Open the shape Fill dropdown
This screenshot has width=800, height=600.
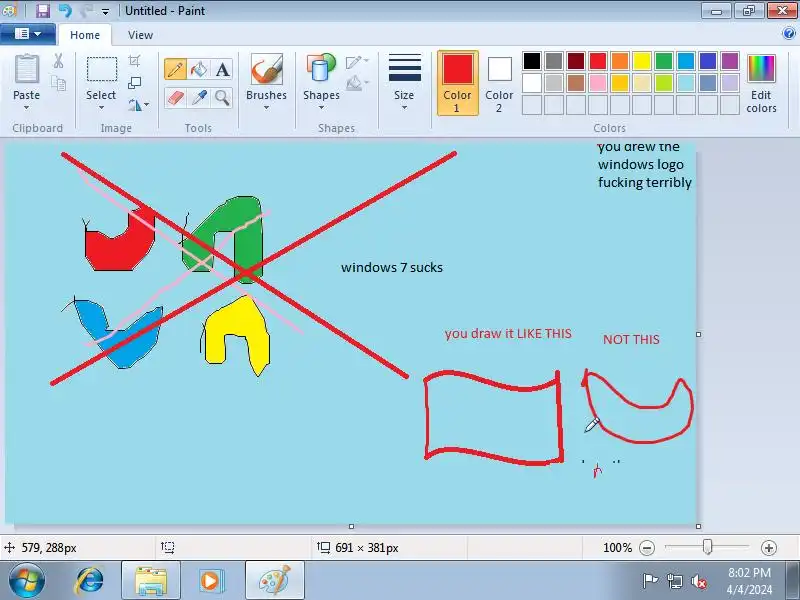click(x=357, y=83)
